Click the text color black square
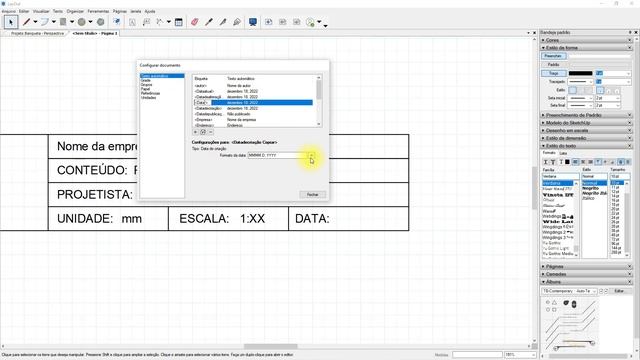The image size is (640, 360). tap(567, 162)
